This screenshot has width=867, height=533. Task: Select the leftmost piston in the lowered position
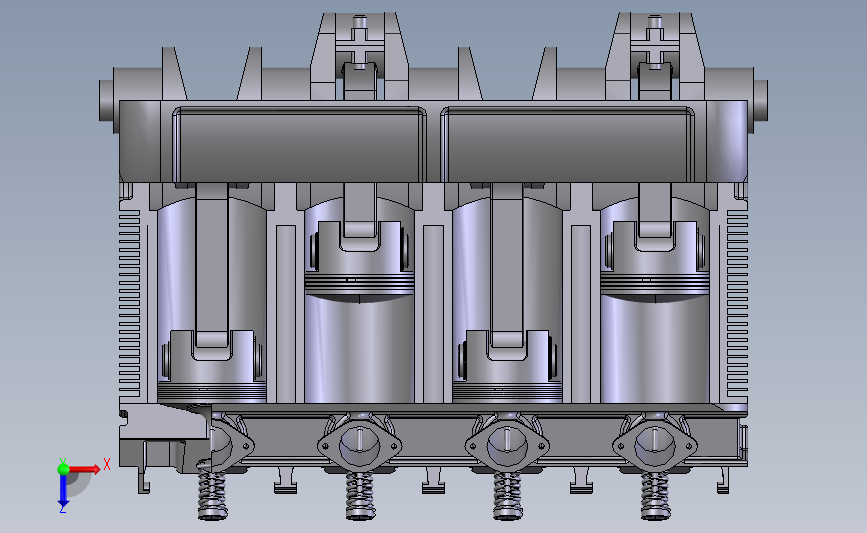pyautogui.click(x=212, y=366)
